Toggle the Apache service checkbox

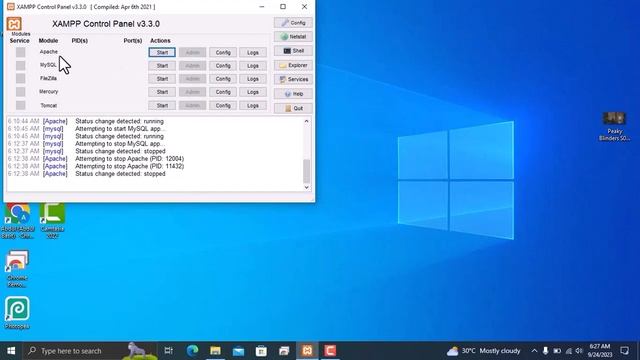20,52
